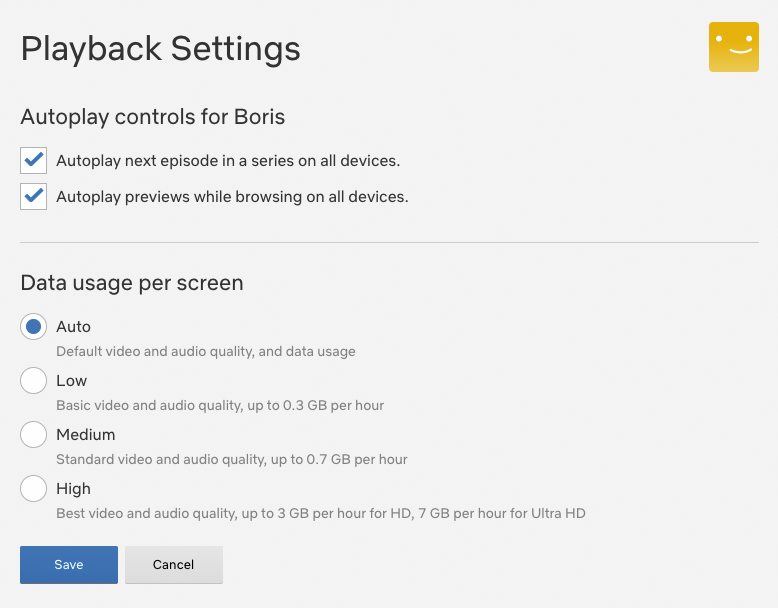The width and height of the screenshot is (778, 608).
Task: Choose the High data usage radio button
Action: coord(33,489)
